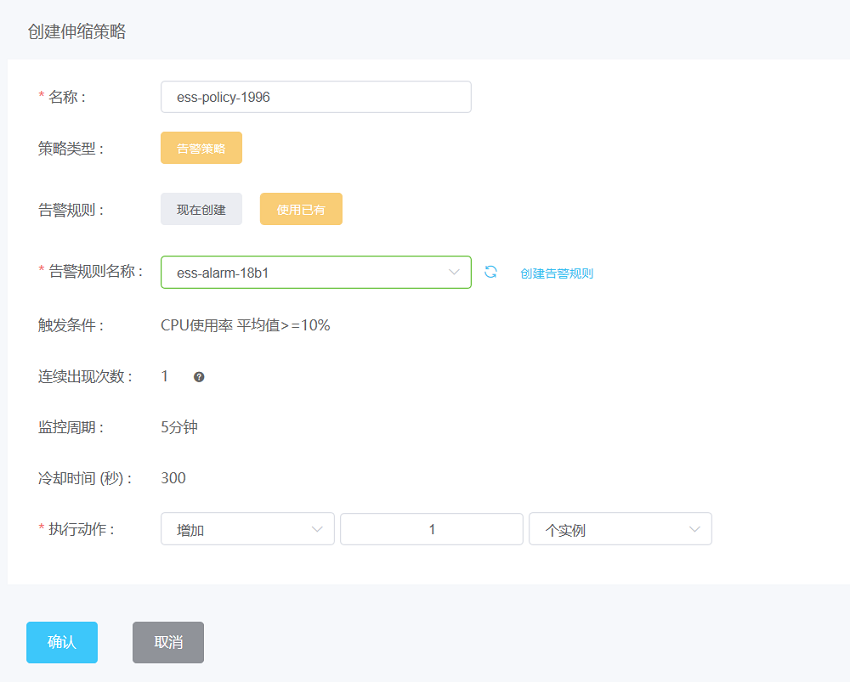The width and height of the screenshot is (850, 682).
Task: Choose the 告警策略 policy type
Action: coord(201,148)
